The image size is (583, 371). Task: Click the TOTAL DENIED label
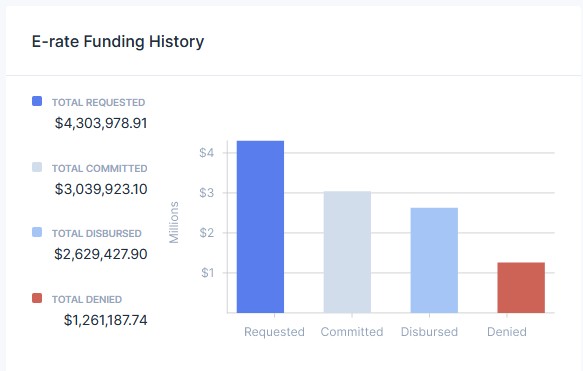tap(87, 300)
